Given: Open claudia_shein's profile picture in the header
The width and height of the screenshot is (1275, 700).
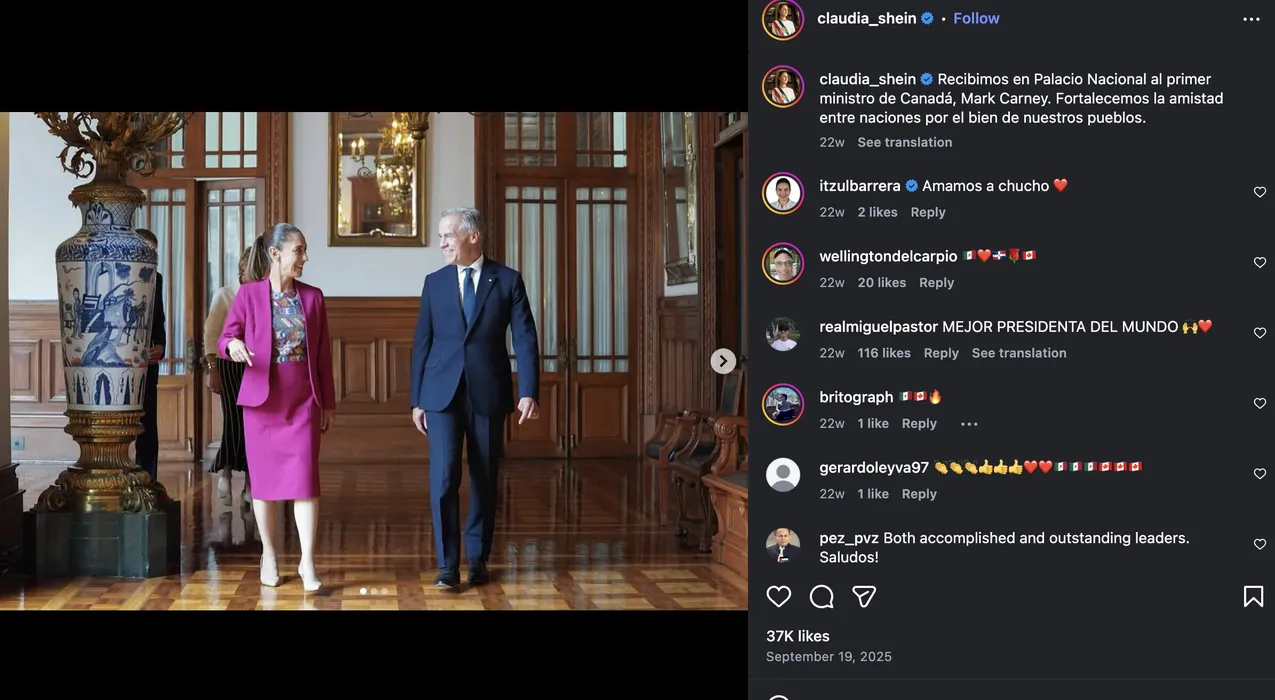Looking at the screenshot, I should [783, 19].
